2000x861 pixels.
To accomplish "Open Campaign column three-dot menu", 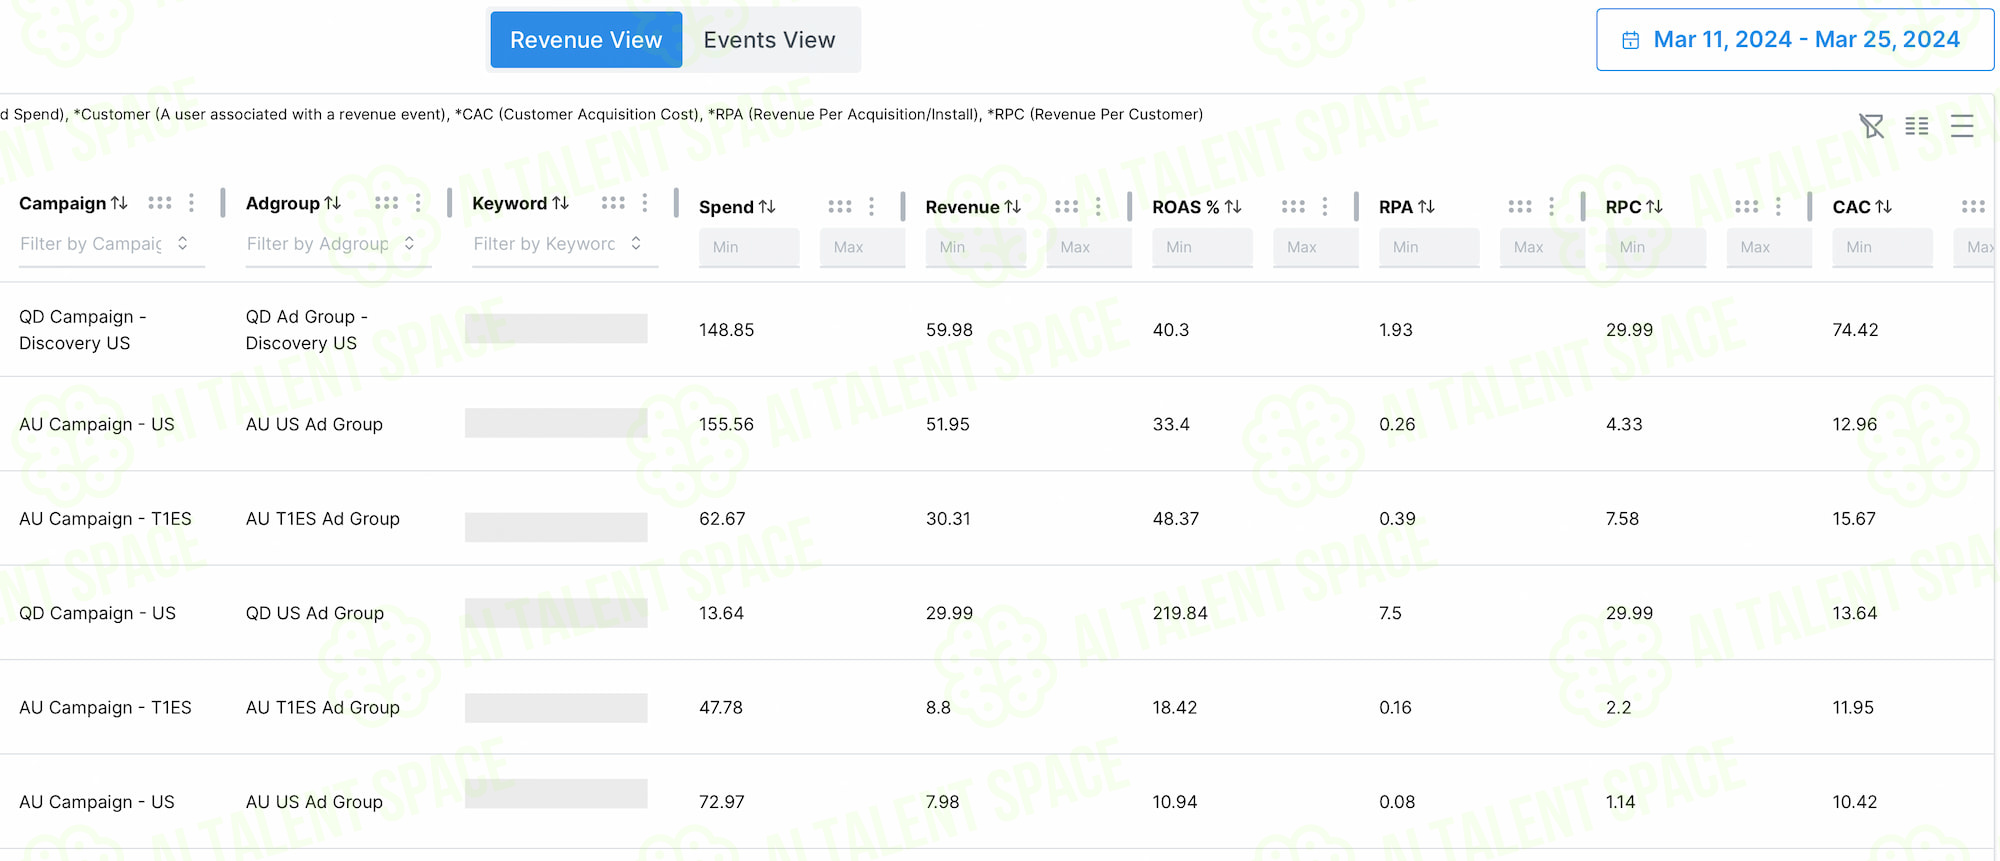I will click(191, 203).
